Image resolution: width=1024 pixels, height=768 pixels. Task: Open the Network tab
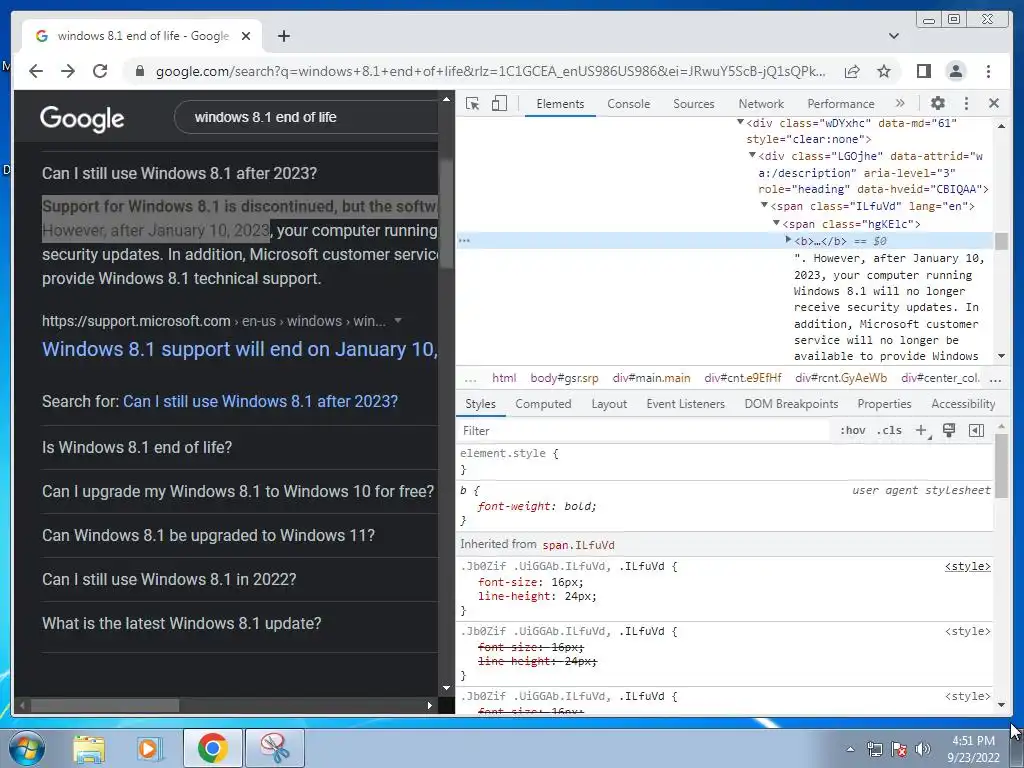click(x=761, y=104)
